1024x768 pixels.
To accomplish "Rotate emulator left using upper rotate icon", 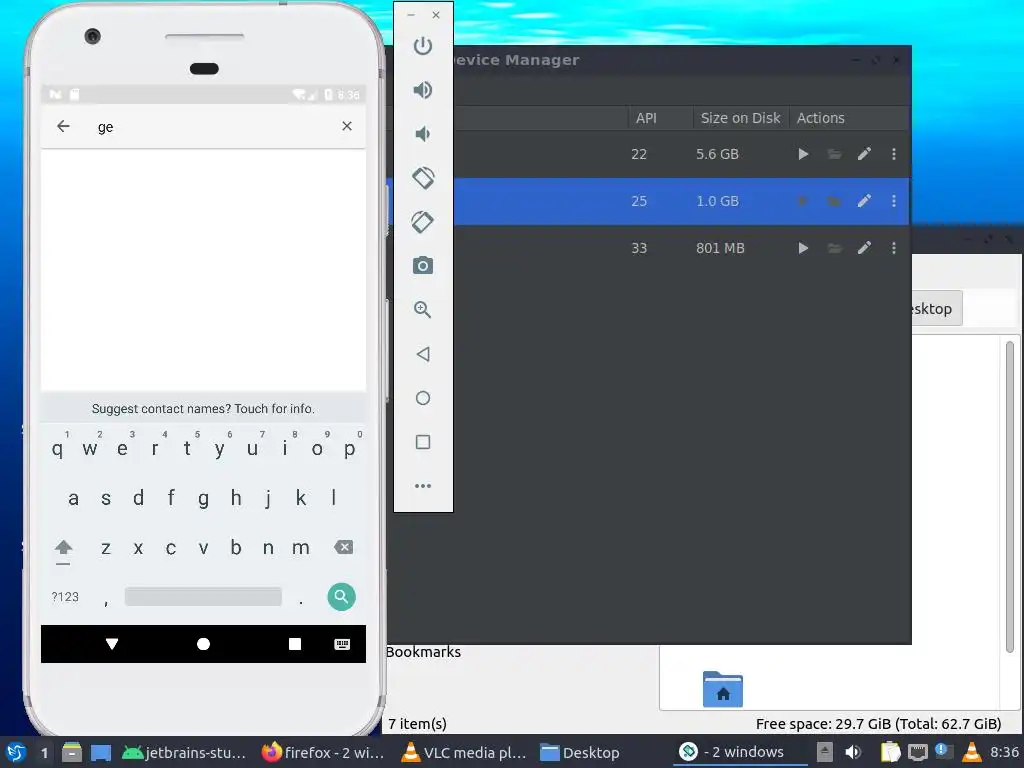I will click(423, 178).
